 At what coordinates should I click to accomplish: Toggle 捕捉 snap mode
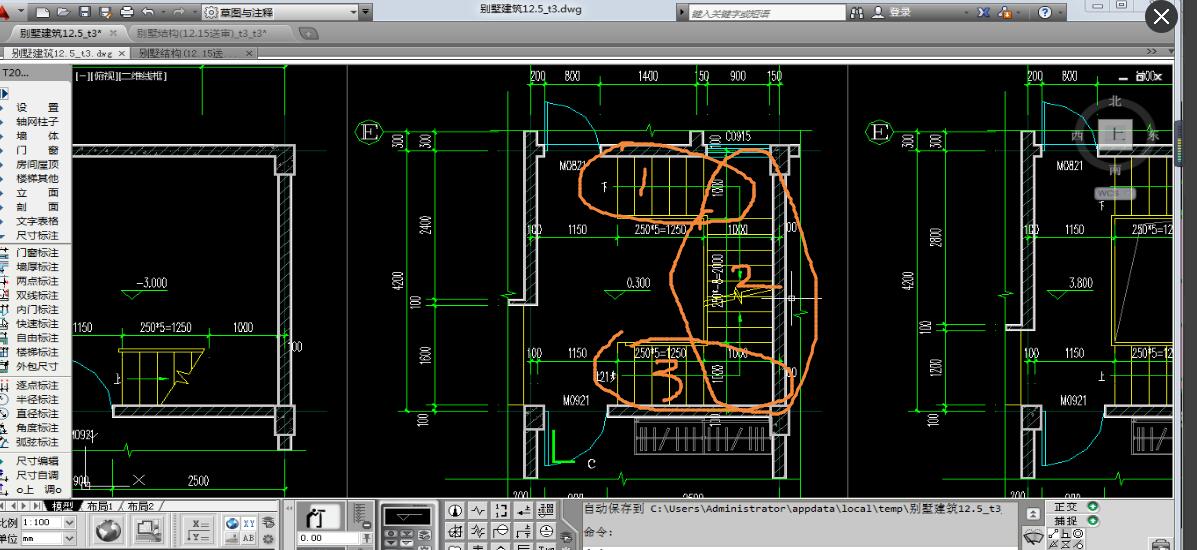(1066, 521)
